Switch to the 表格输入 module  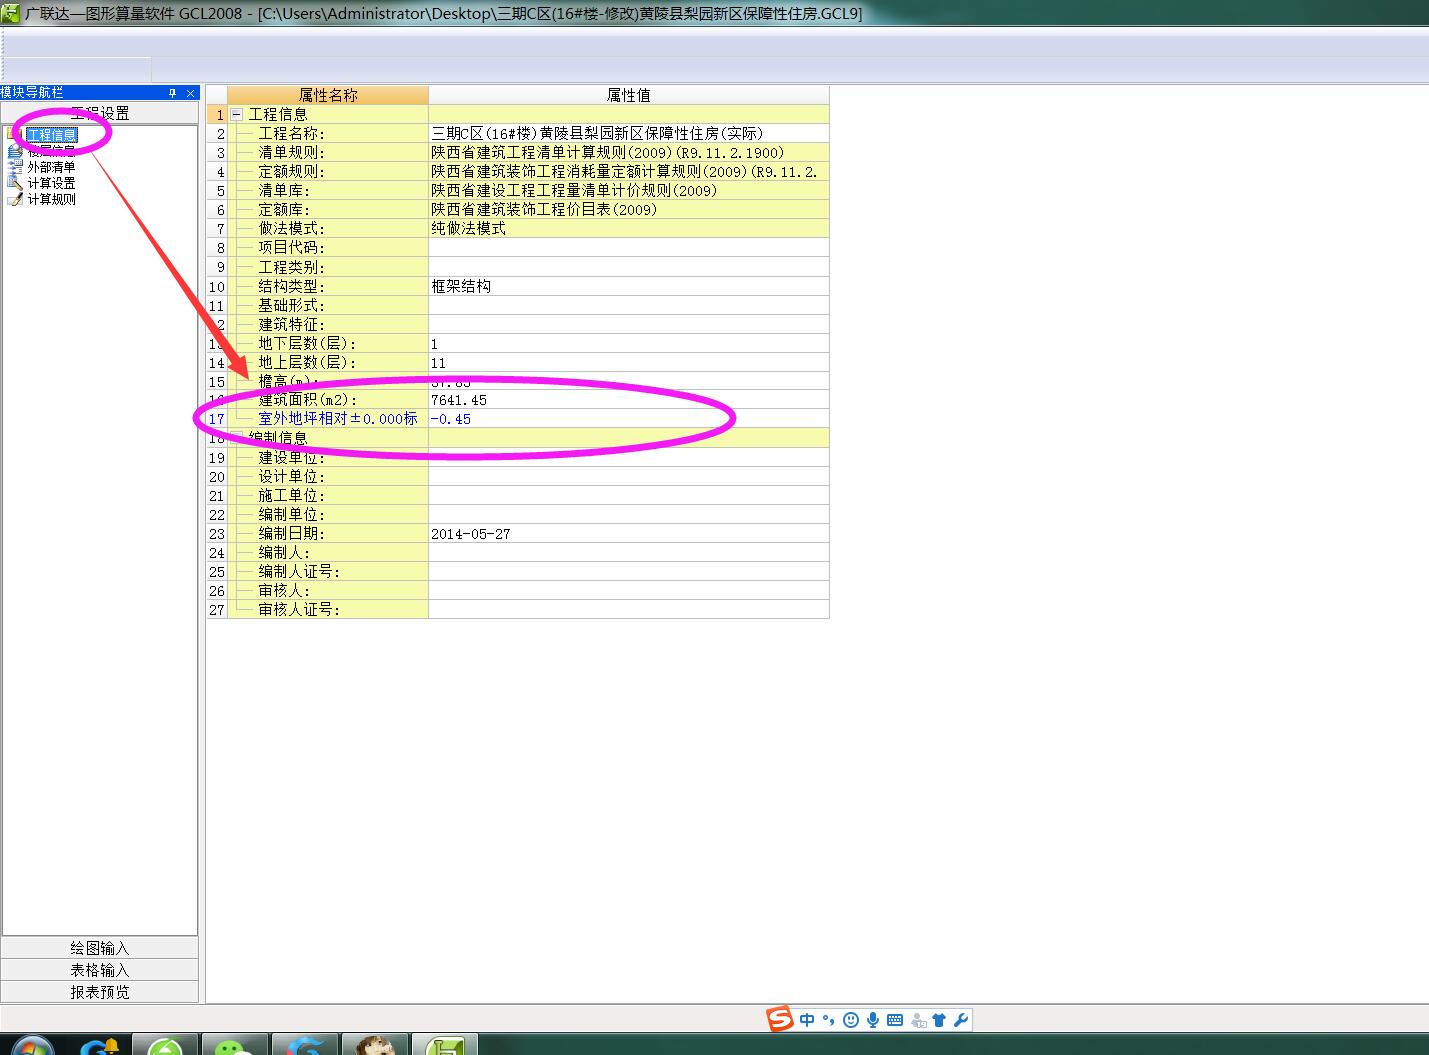coord(100,970)
